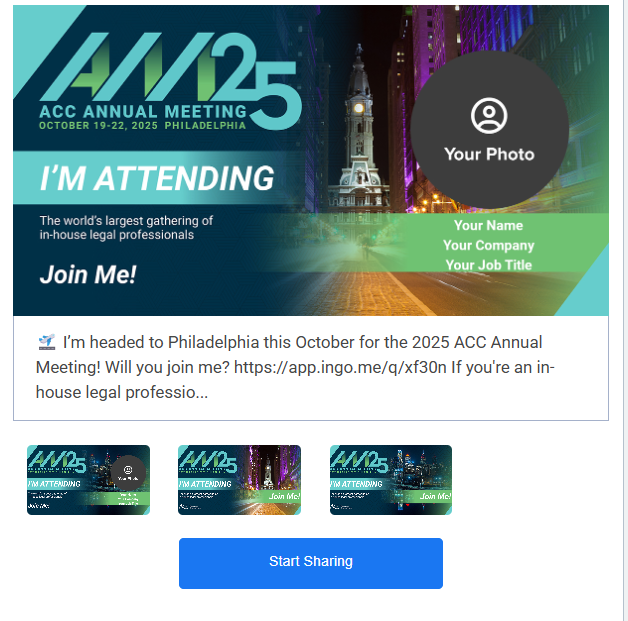Select the middle thumbnail showing purple-lit street

point(239,480)
